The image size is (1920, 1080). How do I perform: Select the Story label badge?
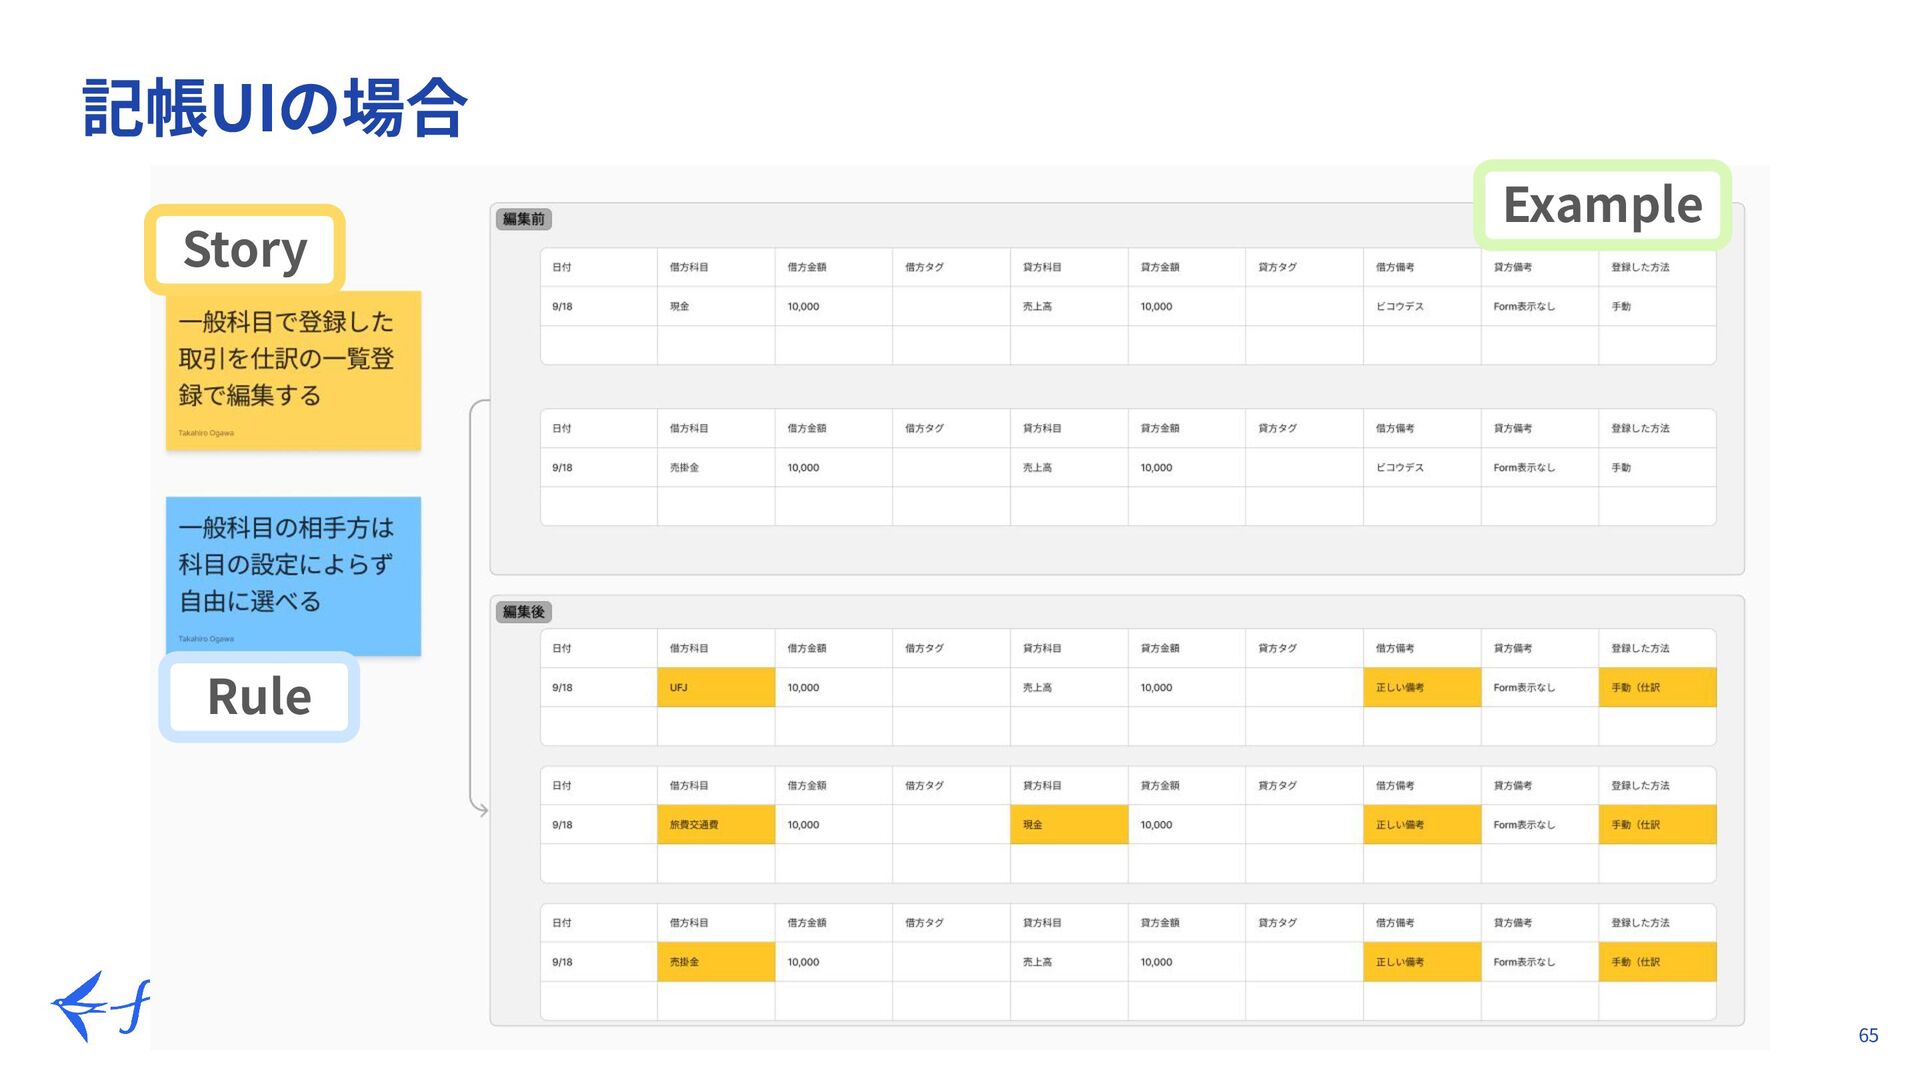point(245,249)
